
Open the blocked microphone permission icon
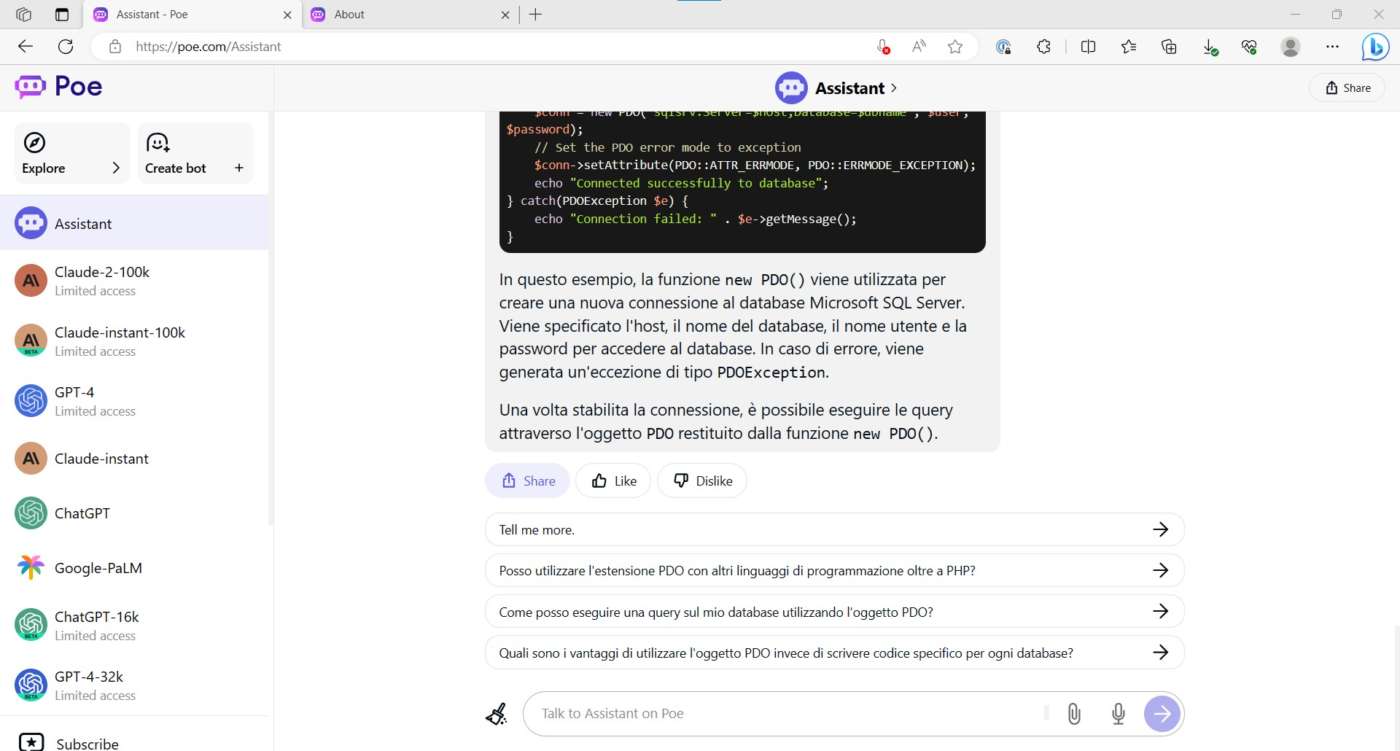click(883, 46)
